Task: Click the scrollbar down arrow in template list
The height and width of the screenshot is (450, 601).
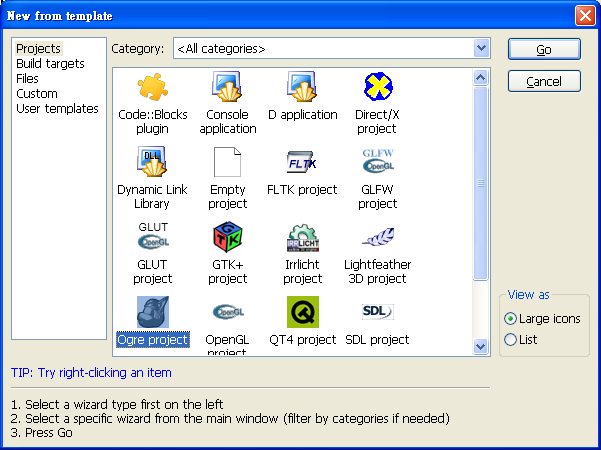Action: 480,347
